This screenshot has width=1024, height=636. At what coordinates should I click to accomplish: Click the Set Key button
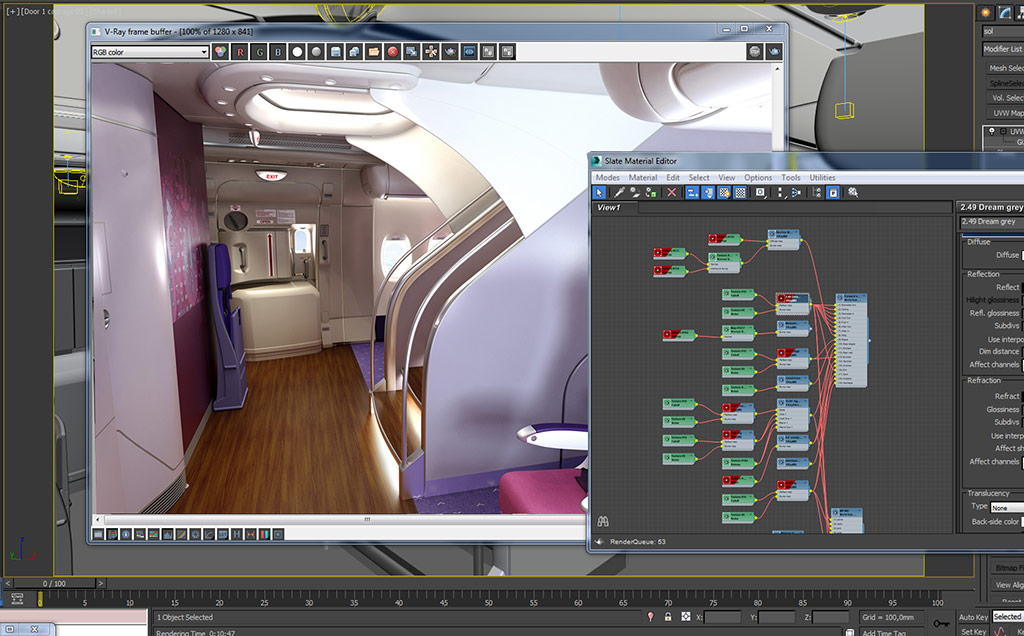click(973, 631)
